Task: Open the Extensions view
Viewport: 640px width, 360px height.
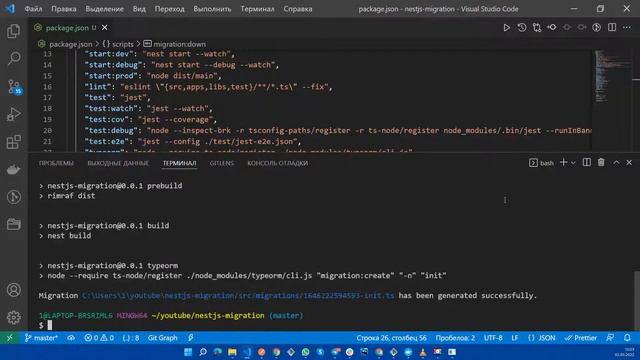Action: (x=13, y=142)
